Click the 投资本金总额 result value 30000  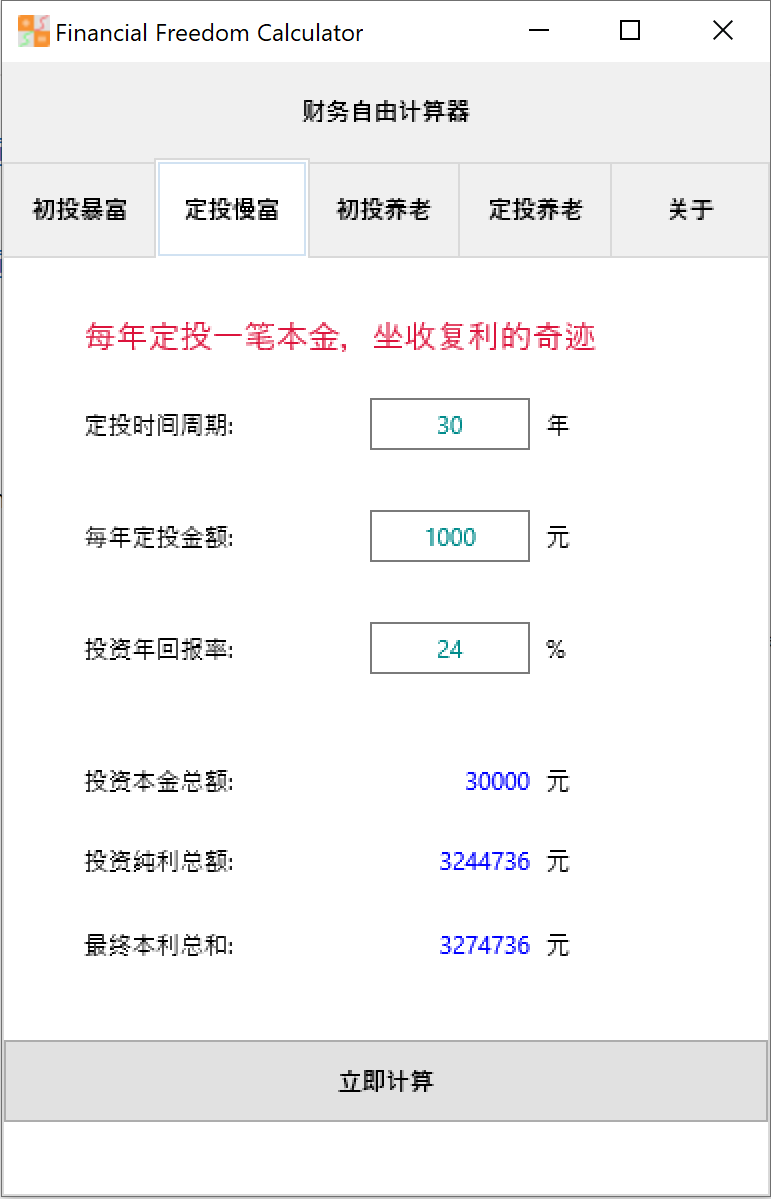tap(497, 781)
